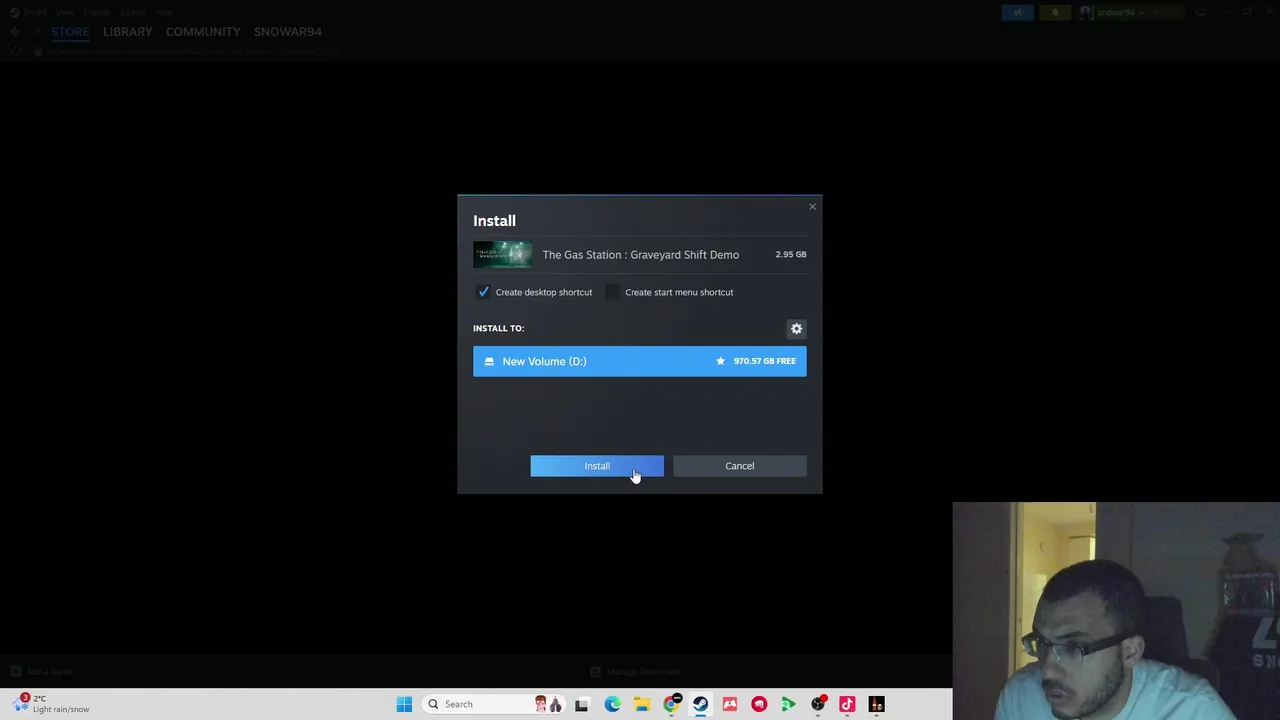Image resolution: width=1280 pixels, height=720 pixels.
Task: Click Steam notifications bell icon
Action: coord(1055,12)
